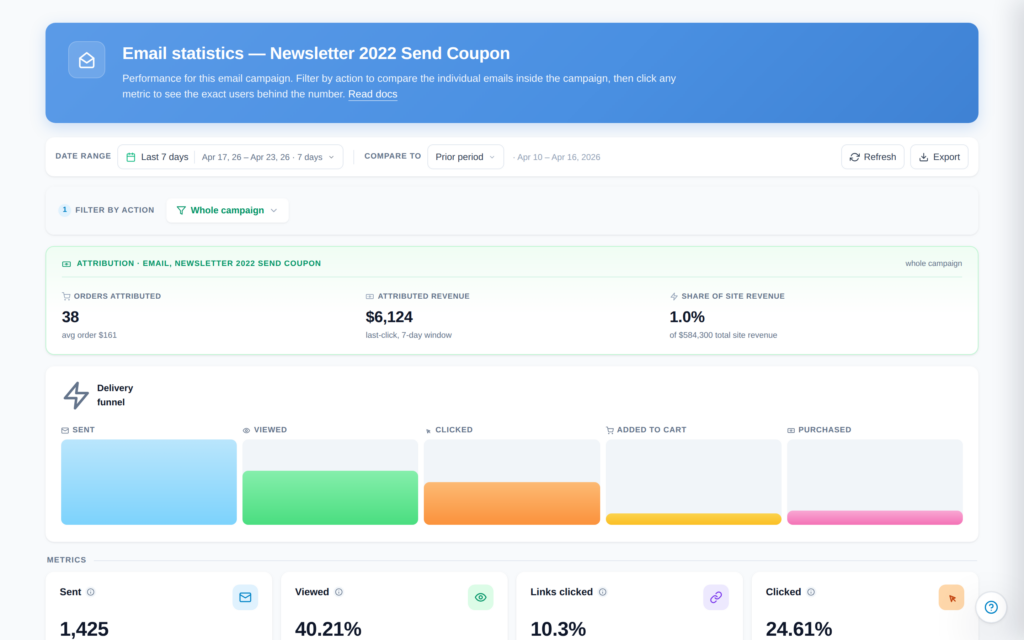
Task: Click the lightning bolt Delivery funnel icon
Action: pos(76,395)
